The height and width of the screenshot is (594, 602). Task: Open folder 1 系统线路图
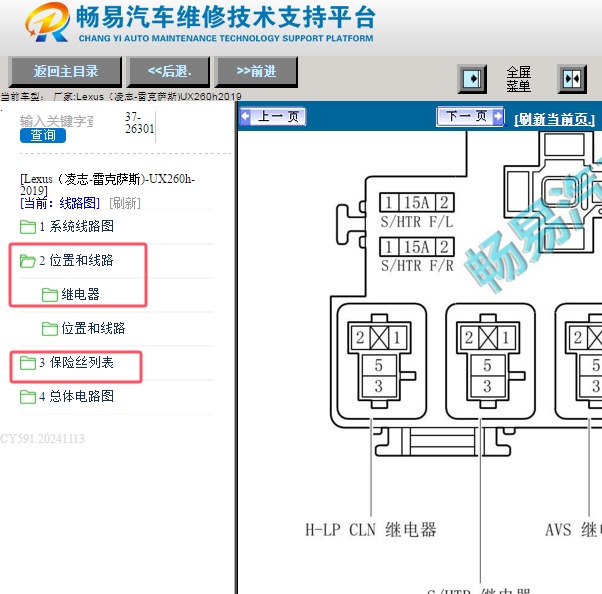[x=76, y=227]
